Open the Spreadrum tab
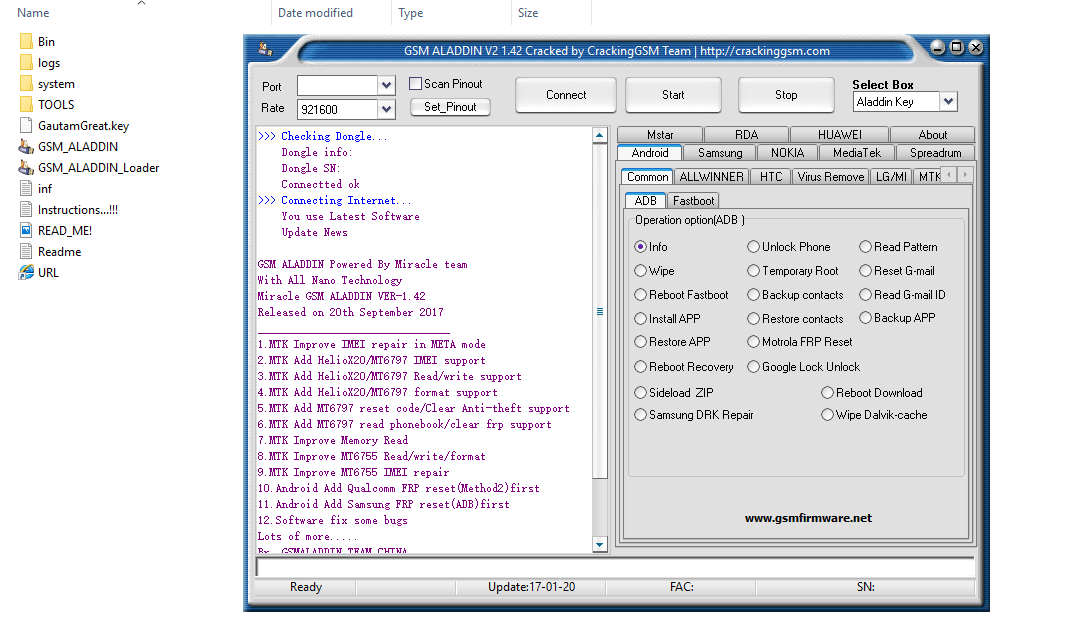 [935, 153]
